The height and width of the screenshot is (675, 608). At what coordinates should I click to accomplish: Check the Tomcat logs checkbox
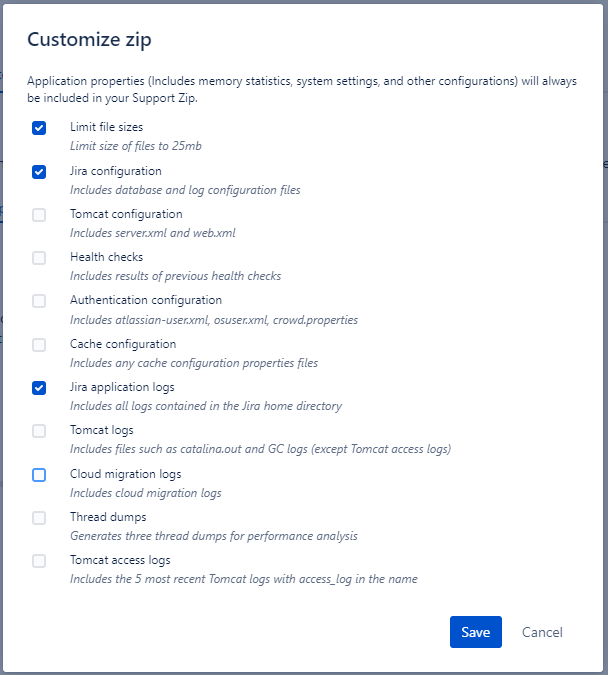(x=39, y=431)
